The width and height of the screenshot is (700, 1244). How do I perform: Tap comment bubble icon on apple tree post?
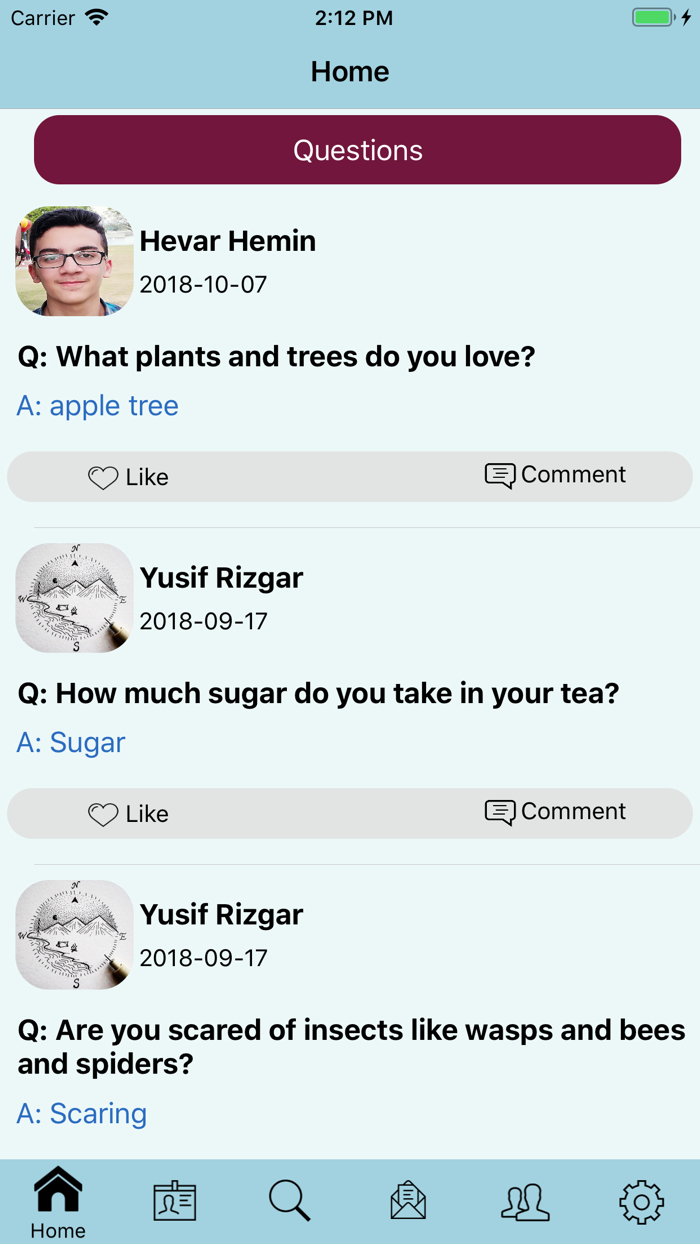click(500, 475)
